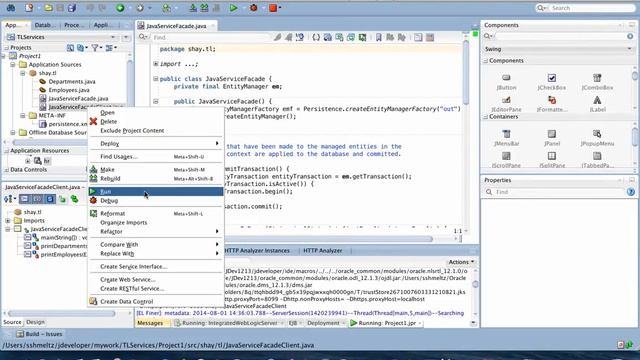This screenshot has width=640, height=360.
Task: Click the JComboBox palette component
Action: (x=597, y=82)
